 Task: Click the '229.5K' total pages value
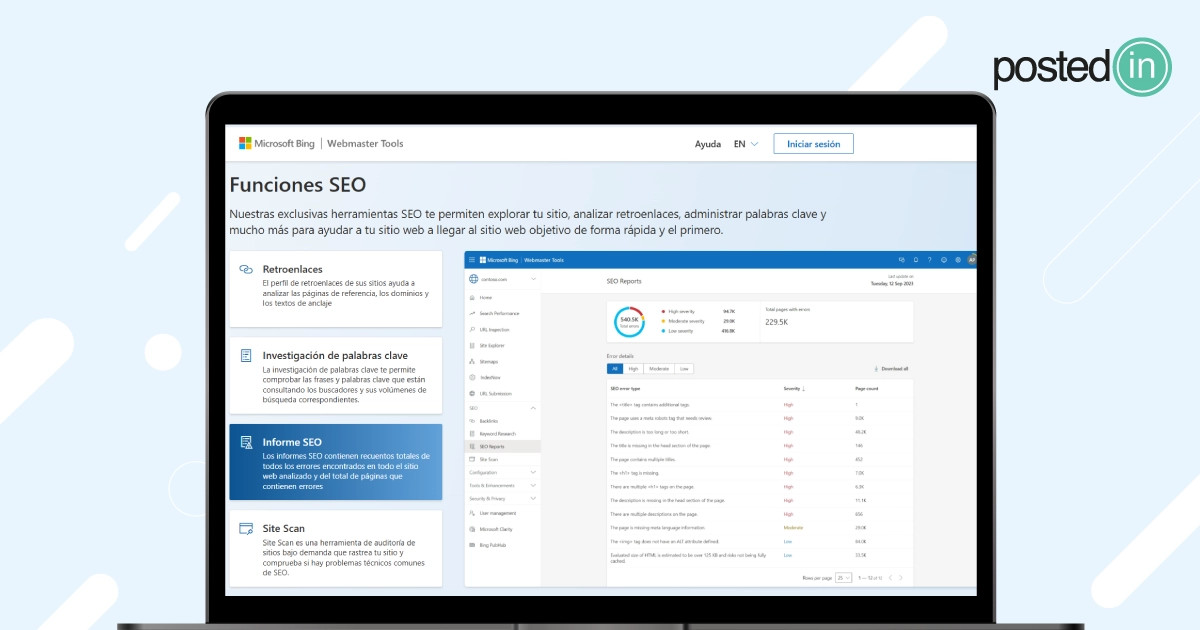tap(777, 322)
